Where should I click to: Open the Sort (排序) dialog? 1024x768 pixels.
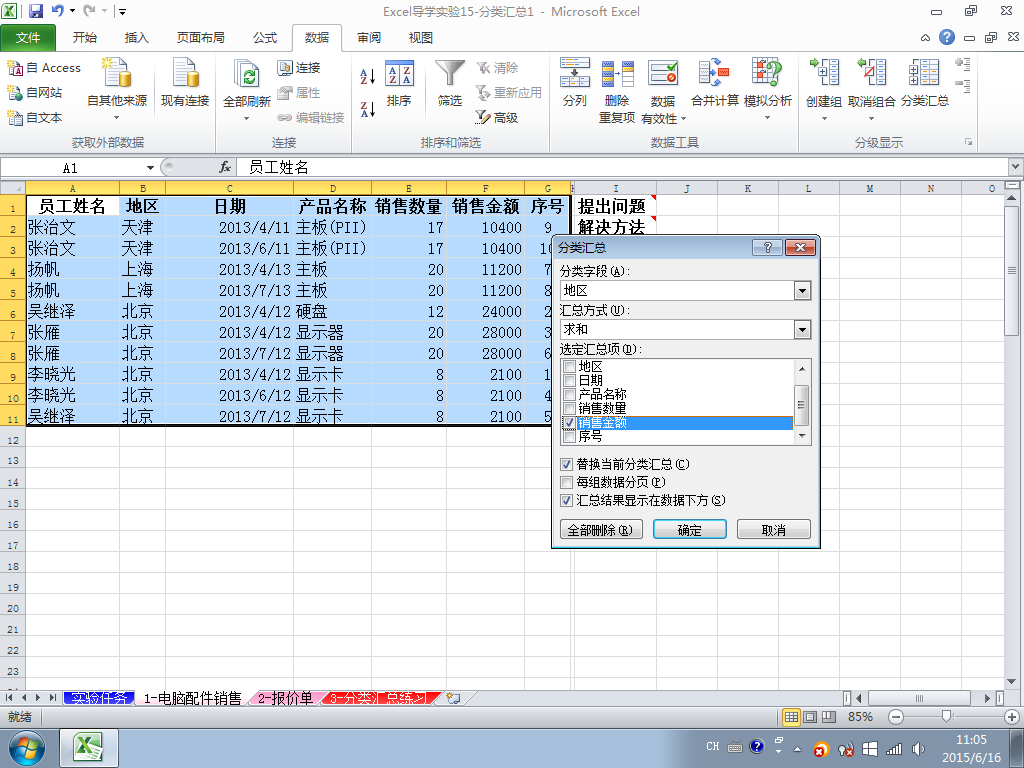coord(399,83)
